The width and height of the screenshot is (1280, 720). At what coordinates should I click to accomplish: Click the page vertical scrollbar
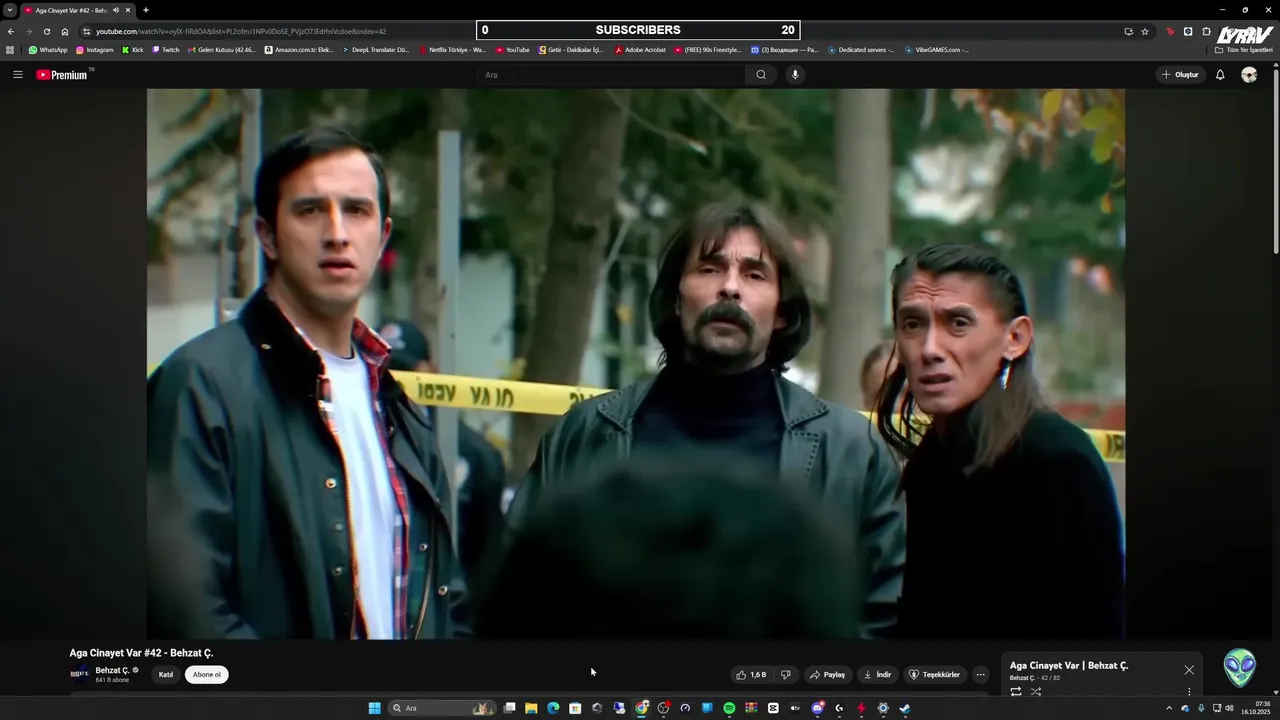pos(1276,160)
